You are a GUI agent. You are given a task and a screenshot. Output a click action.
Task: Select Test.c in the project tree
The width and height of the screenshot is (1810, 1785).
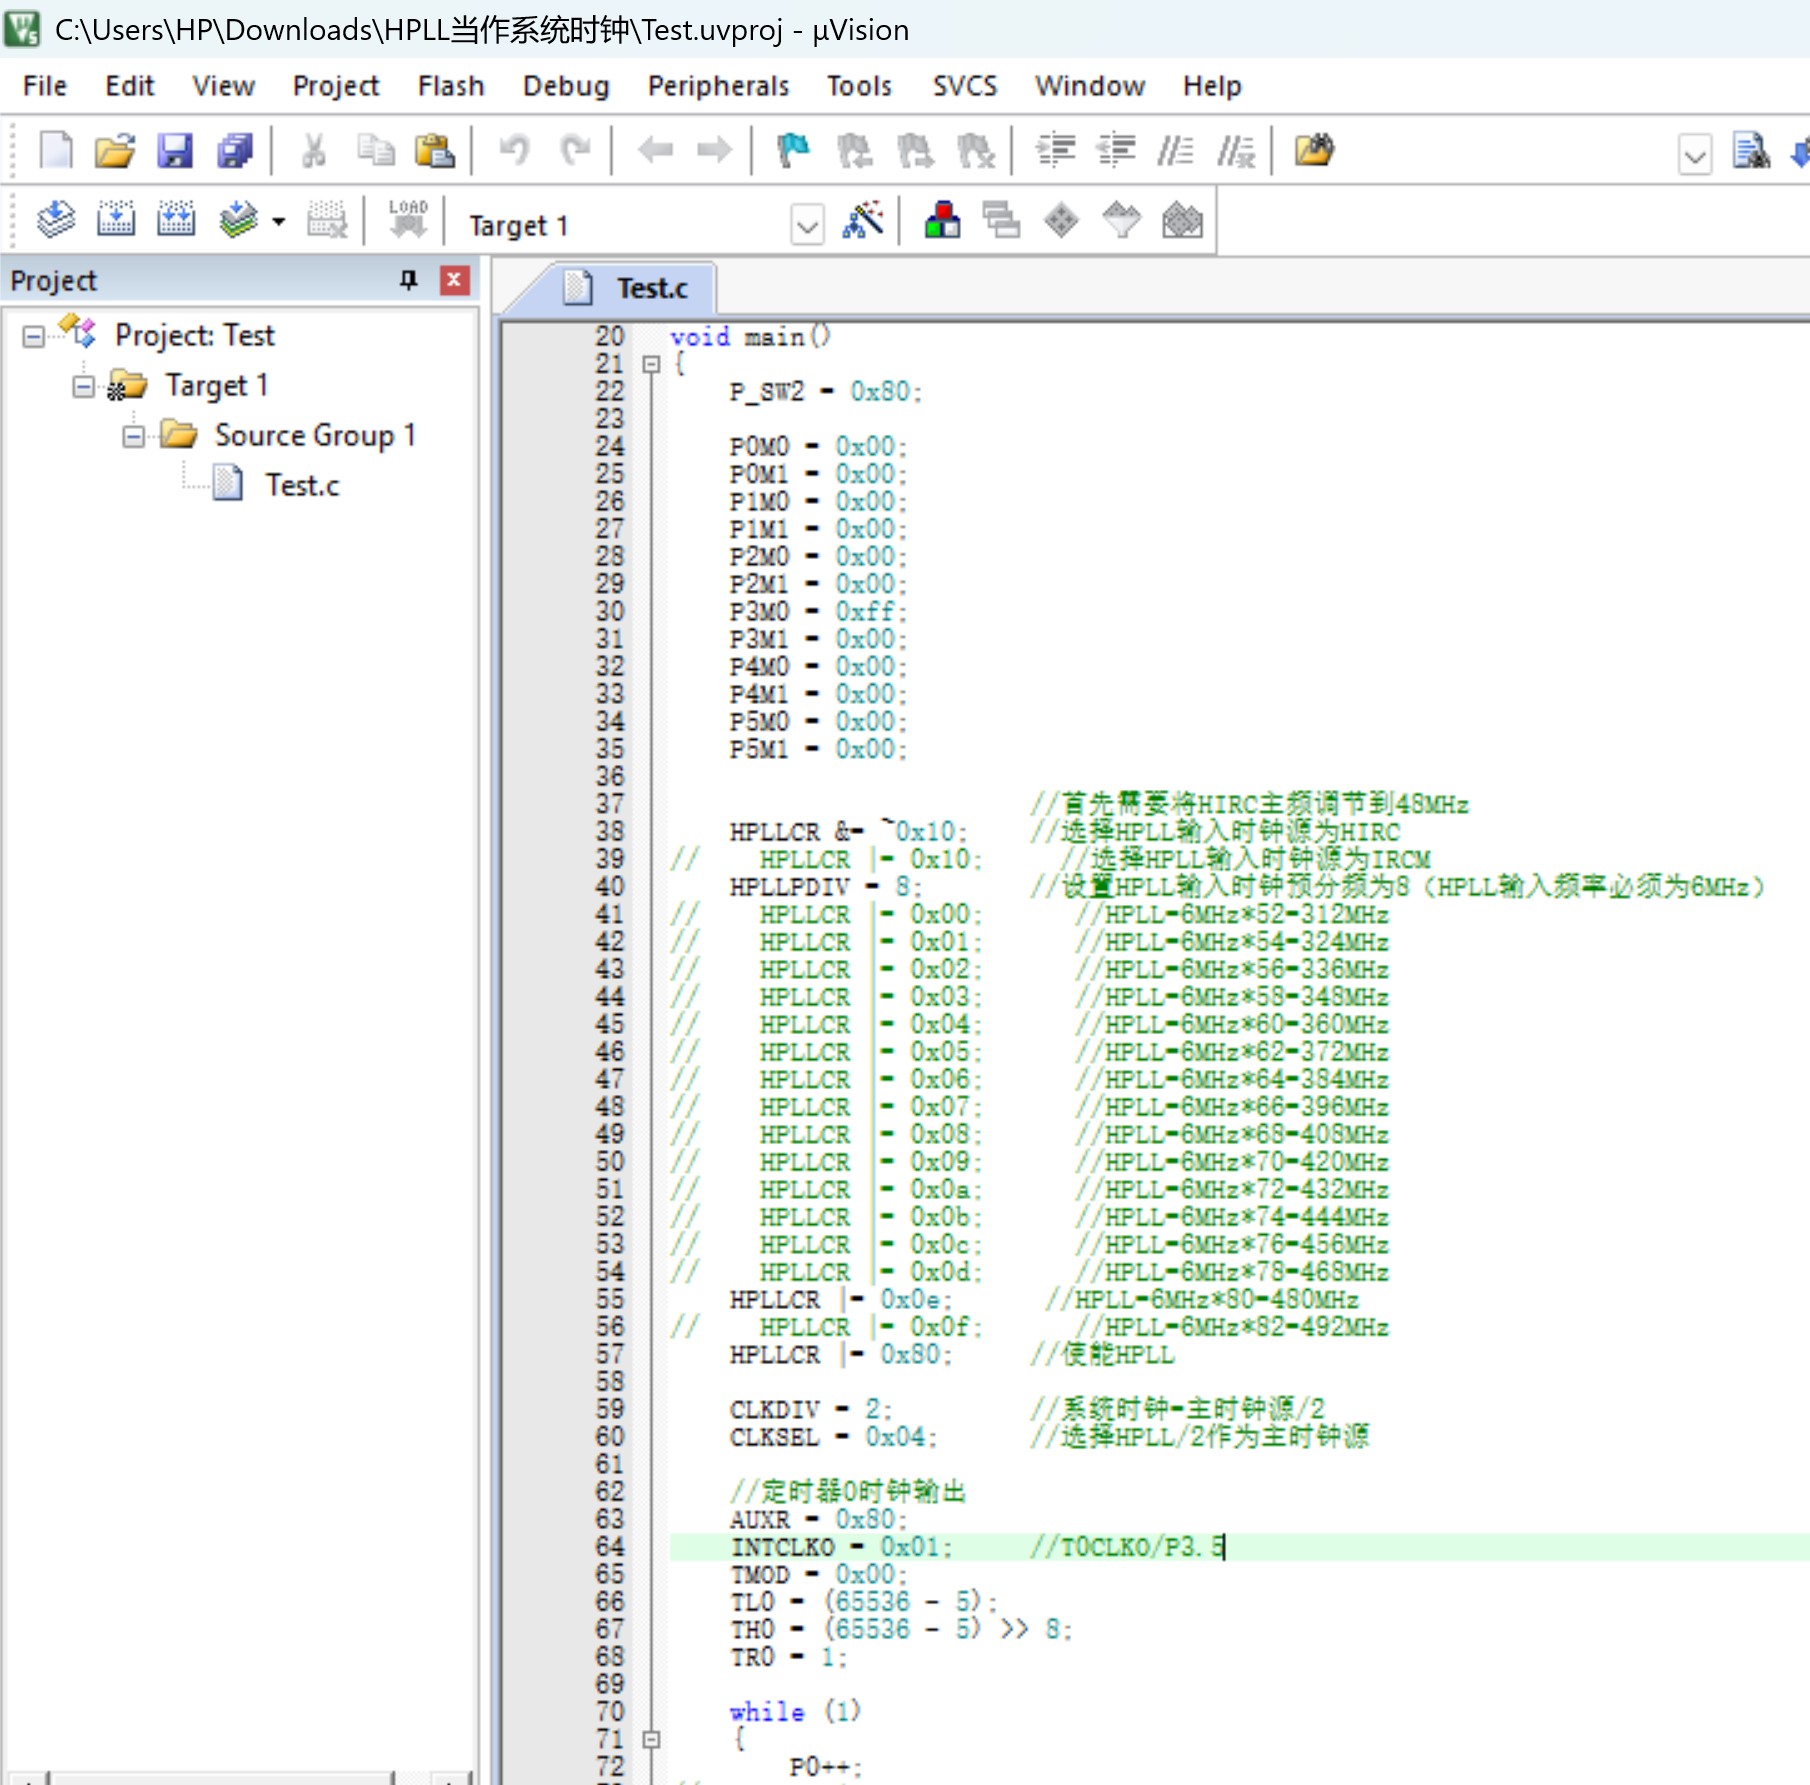301,486
